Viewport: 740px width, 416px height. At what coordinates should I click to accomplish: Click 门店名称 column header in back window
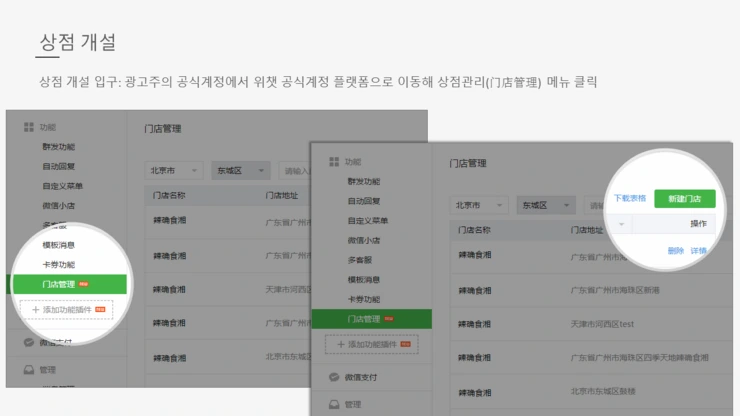(169, 195)
